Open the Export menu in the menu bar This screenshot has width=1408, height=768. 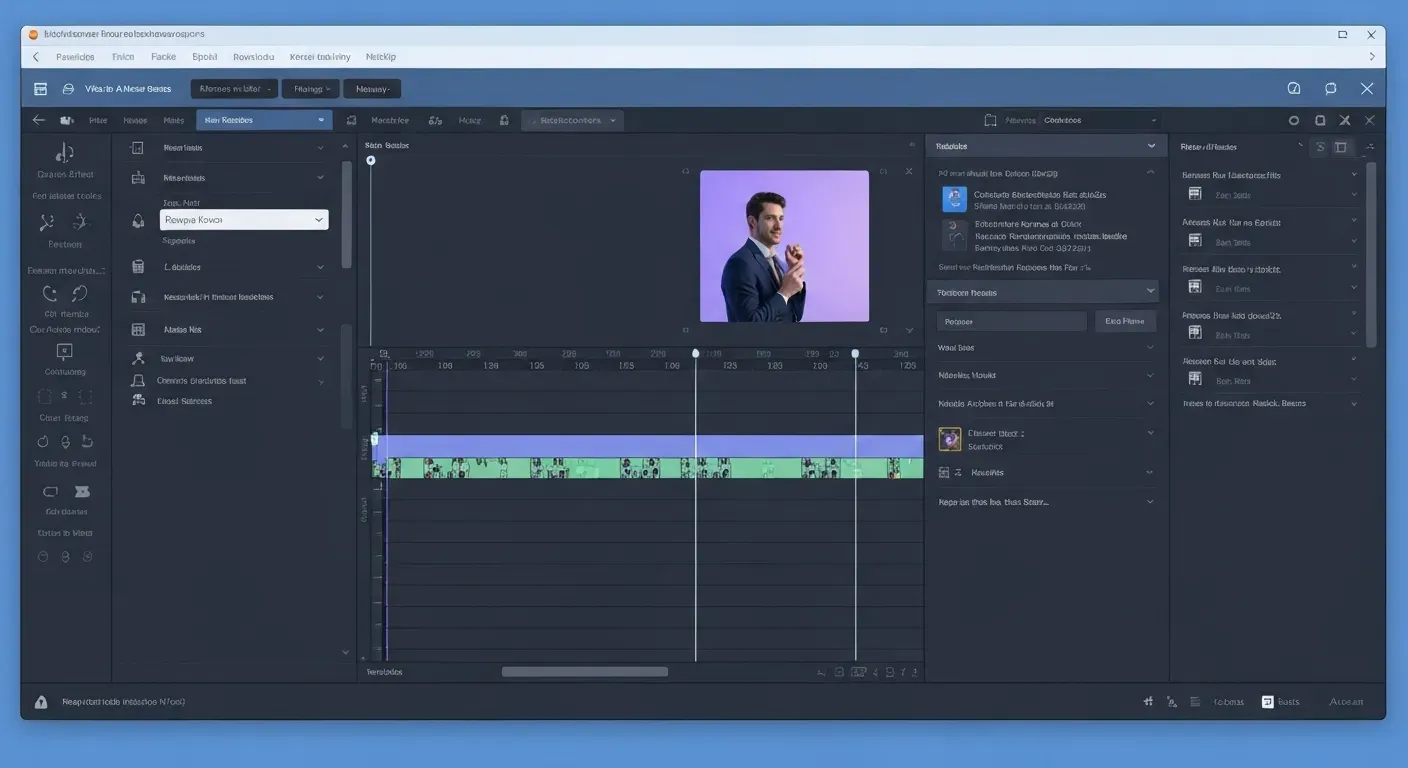tap(204, 57)
